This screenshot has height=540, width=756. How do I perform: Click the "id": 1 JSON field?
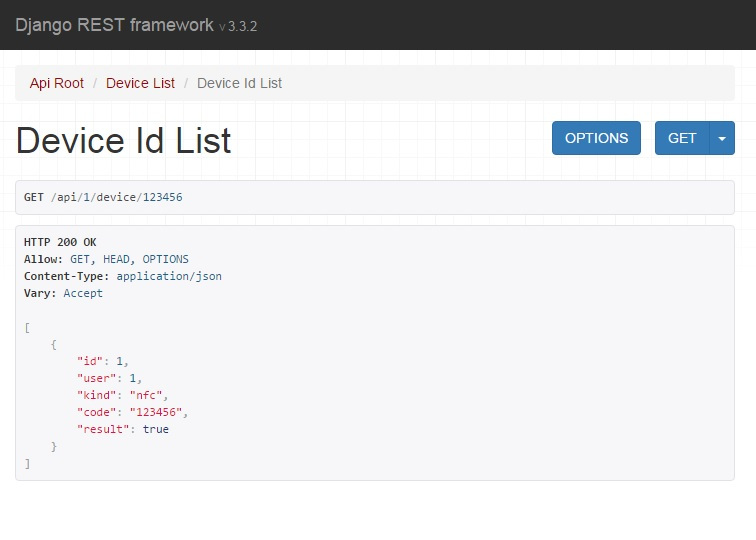[x=103, y=361]
